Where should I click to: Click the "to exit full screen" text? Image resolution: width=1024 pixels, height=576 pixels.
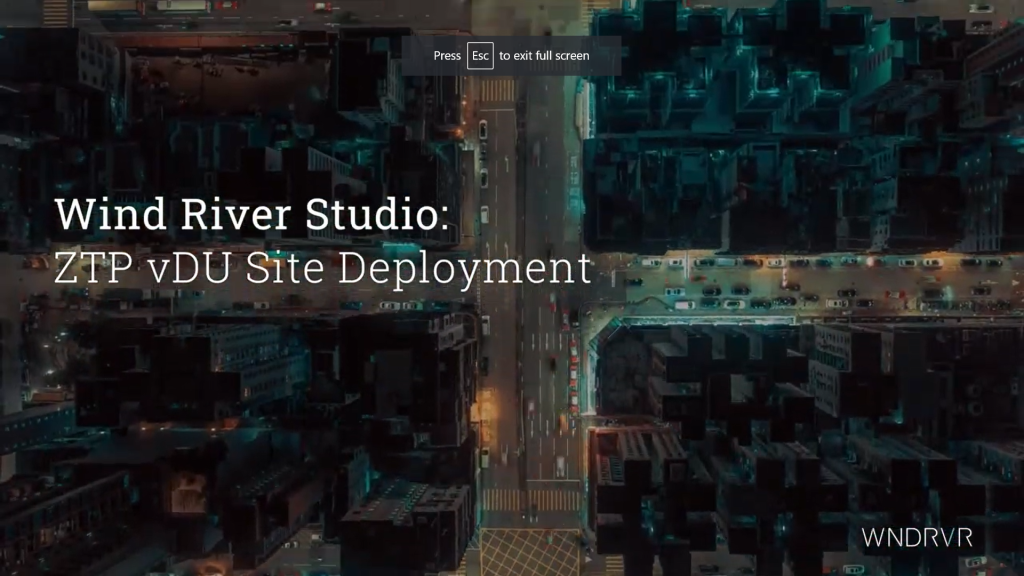(544, 56)
